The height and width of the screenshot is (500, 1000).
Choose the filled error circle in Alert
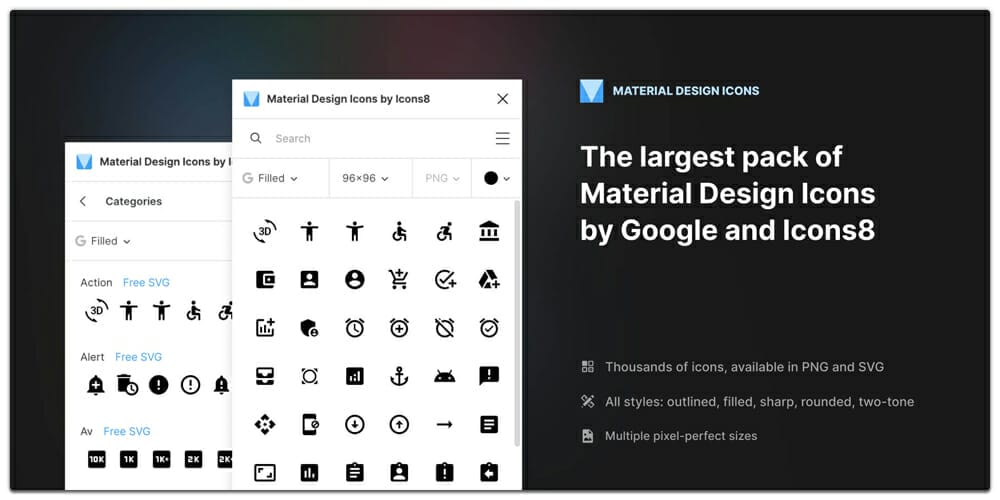point(159,385)
